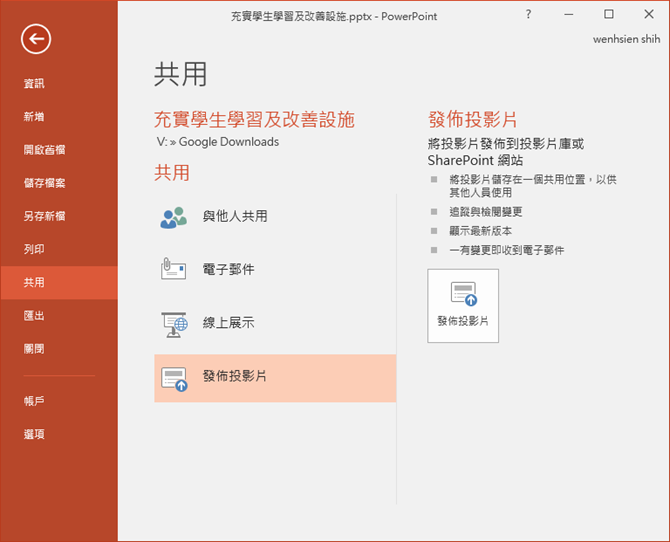The height and width of the screenshot is (542, 670).
Task: Minimize the PowerPoint window
Action: pyautogui.click(x=569, y=14)
